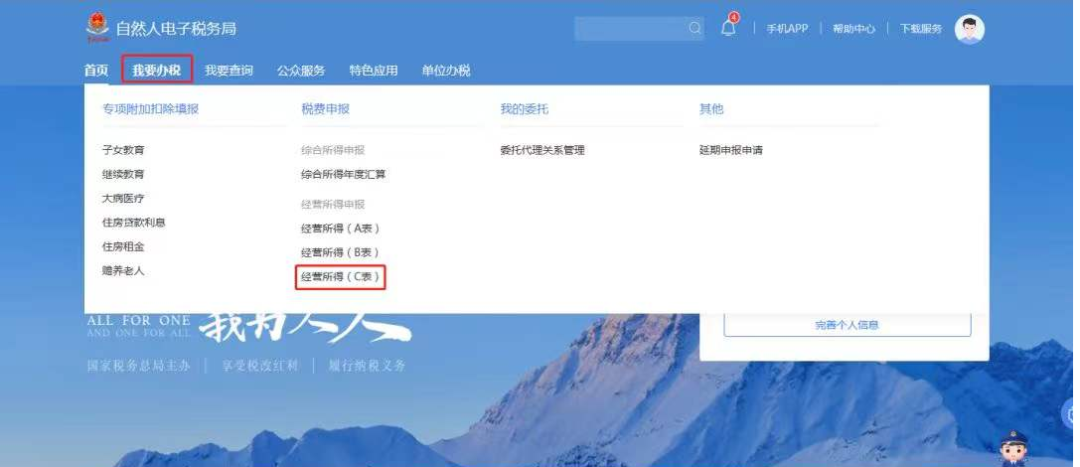
Task: Open the 我要查询 menu
Action: [x=229, y=70]
